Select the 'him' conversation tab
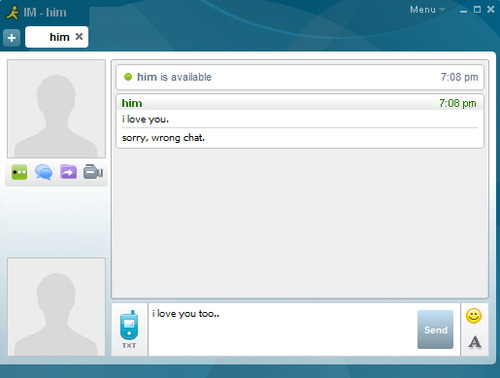This screenshot has height=378, width=500. click(57, 37)
